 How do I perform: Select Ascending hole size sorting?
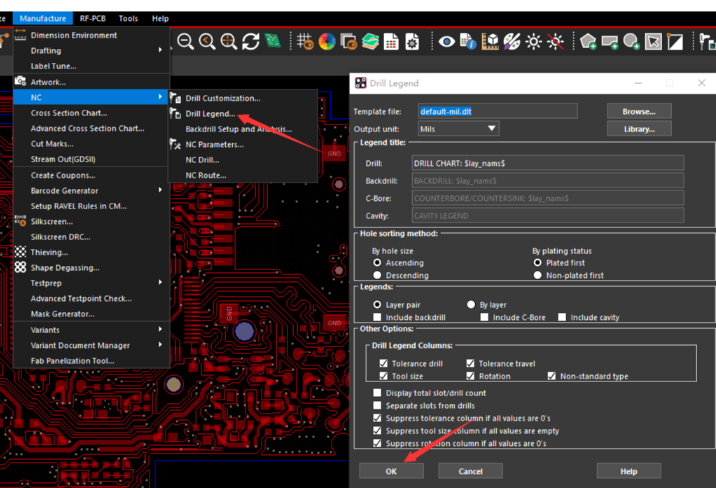click(377, 262)
